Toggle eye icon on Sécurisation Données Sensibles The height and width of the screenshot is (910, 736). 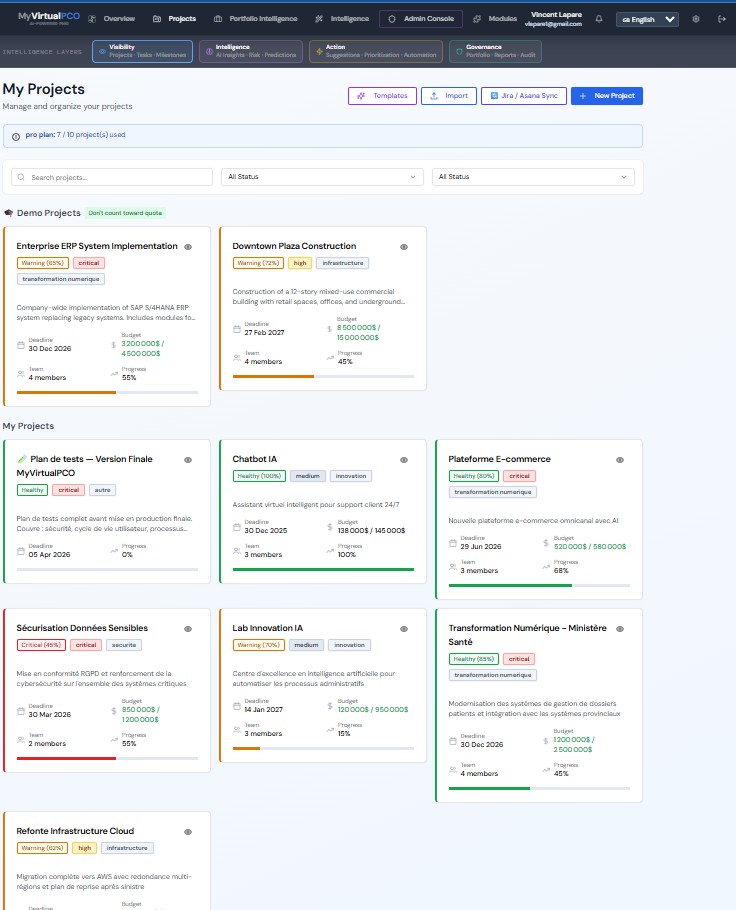click(x=188, y=629)
